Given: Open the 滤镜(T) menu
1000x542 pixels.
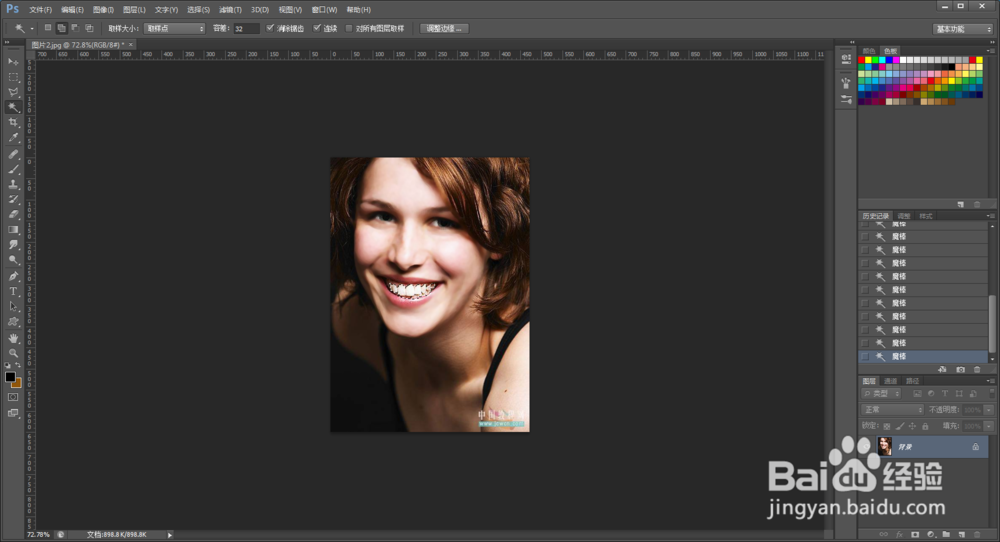Looking at the screenshot, I should [230, 10].
